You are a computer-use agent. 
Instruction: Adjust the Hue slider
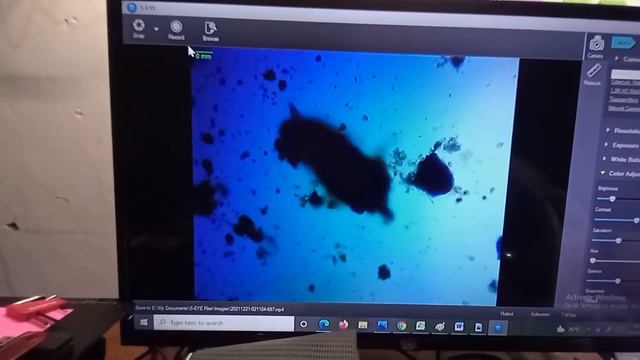[593, 260]
